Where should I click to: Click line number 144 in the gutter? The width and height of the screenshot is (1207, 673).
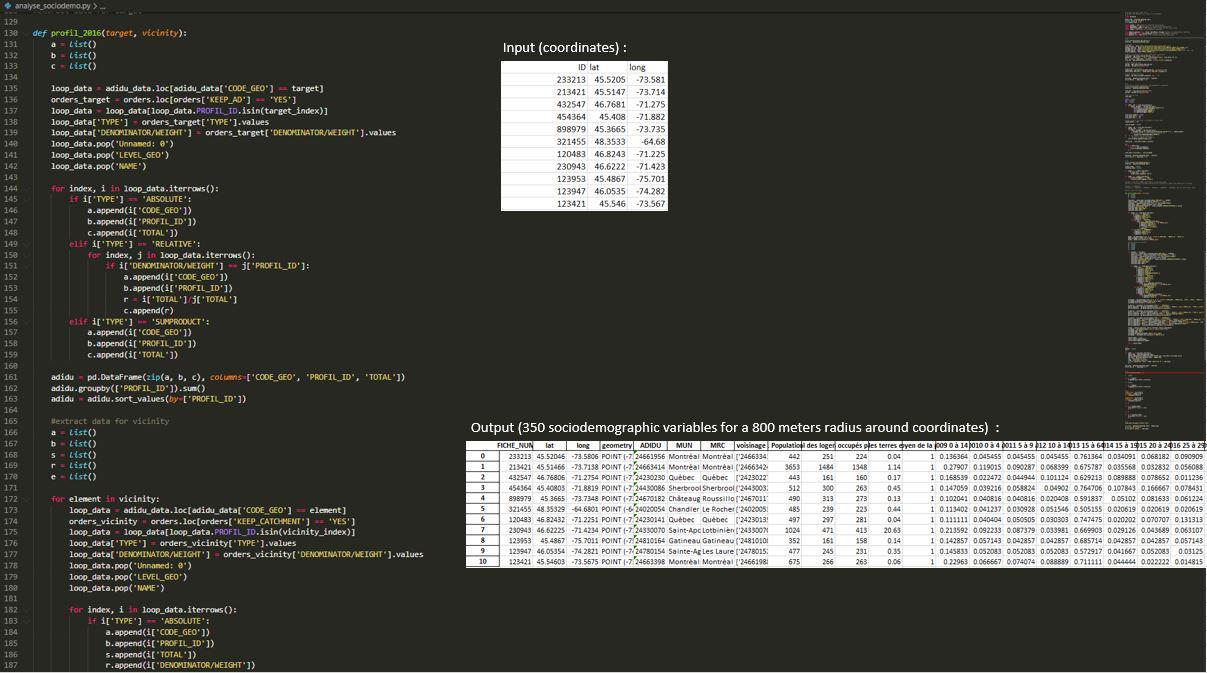tap(12, 188)
